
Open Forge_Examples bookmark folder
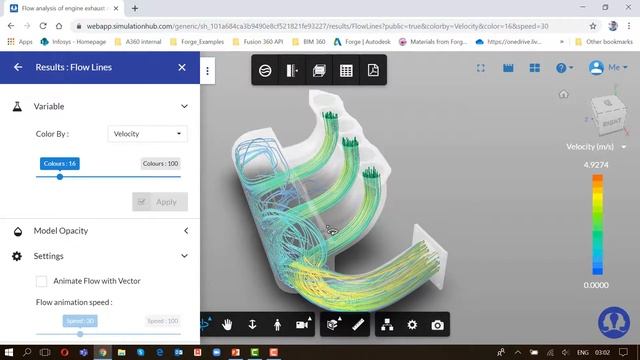point(197,42)
